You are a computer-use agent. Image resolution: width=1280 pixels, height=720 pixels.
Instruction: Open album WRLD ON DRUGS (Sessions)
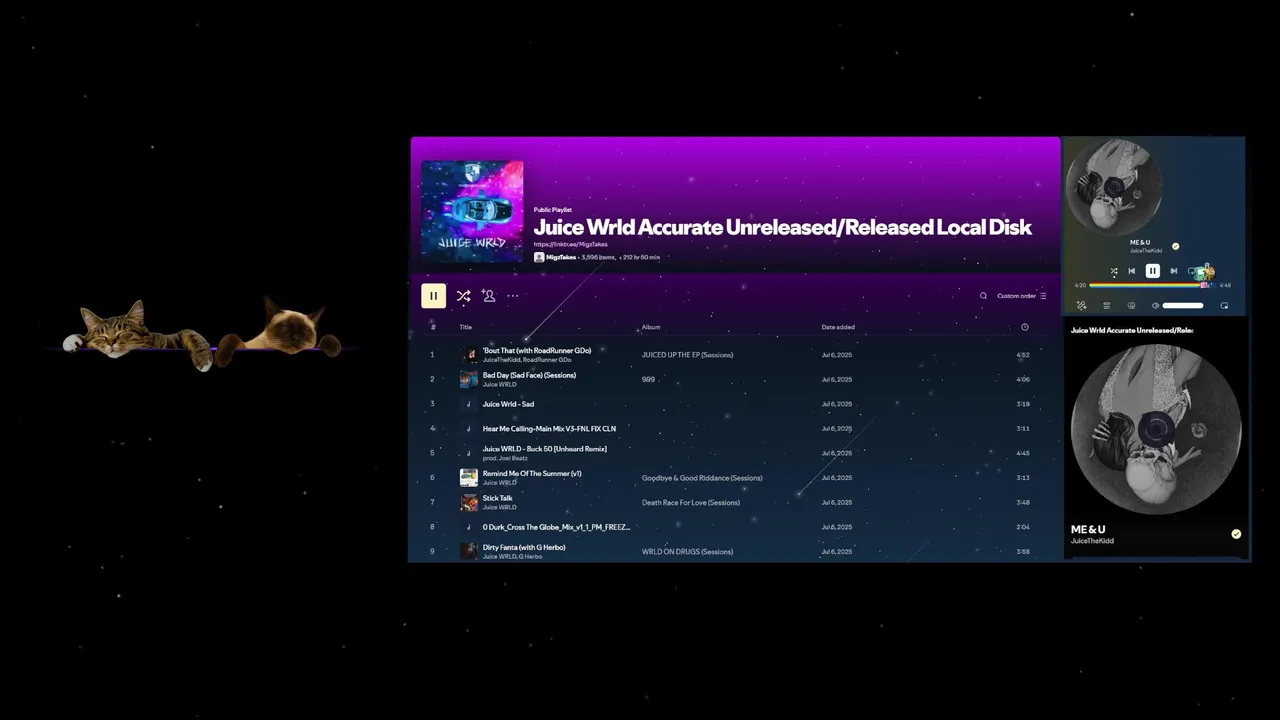[x=687, y=551]
